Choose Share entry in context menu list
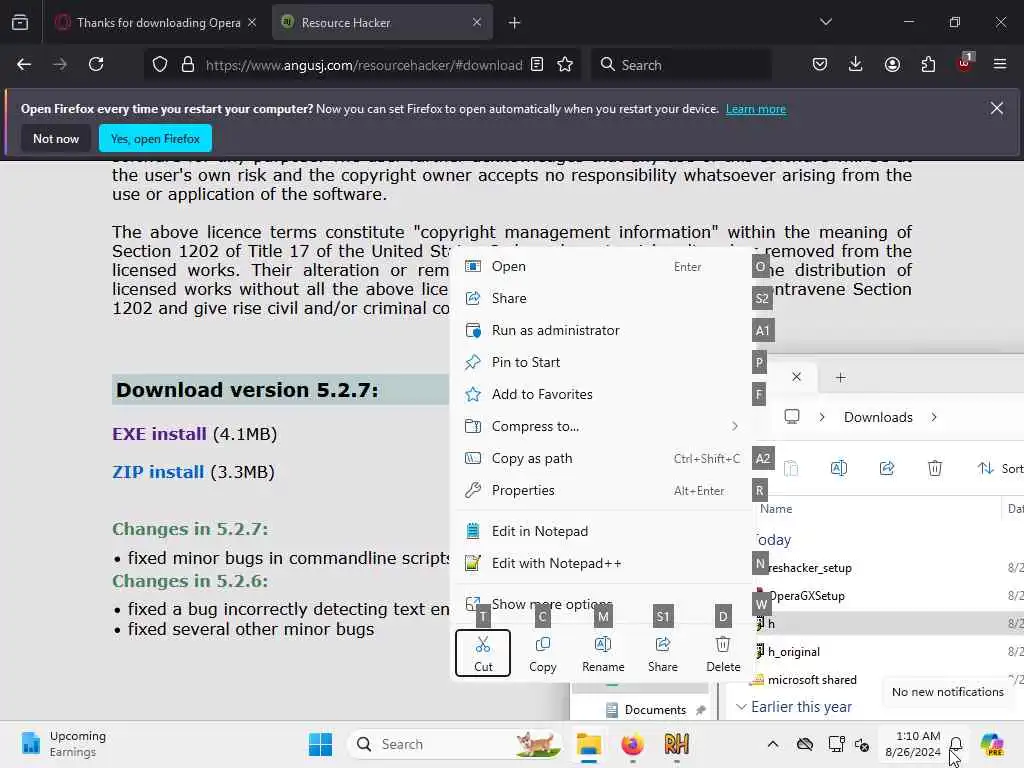 click(603, 298)
